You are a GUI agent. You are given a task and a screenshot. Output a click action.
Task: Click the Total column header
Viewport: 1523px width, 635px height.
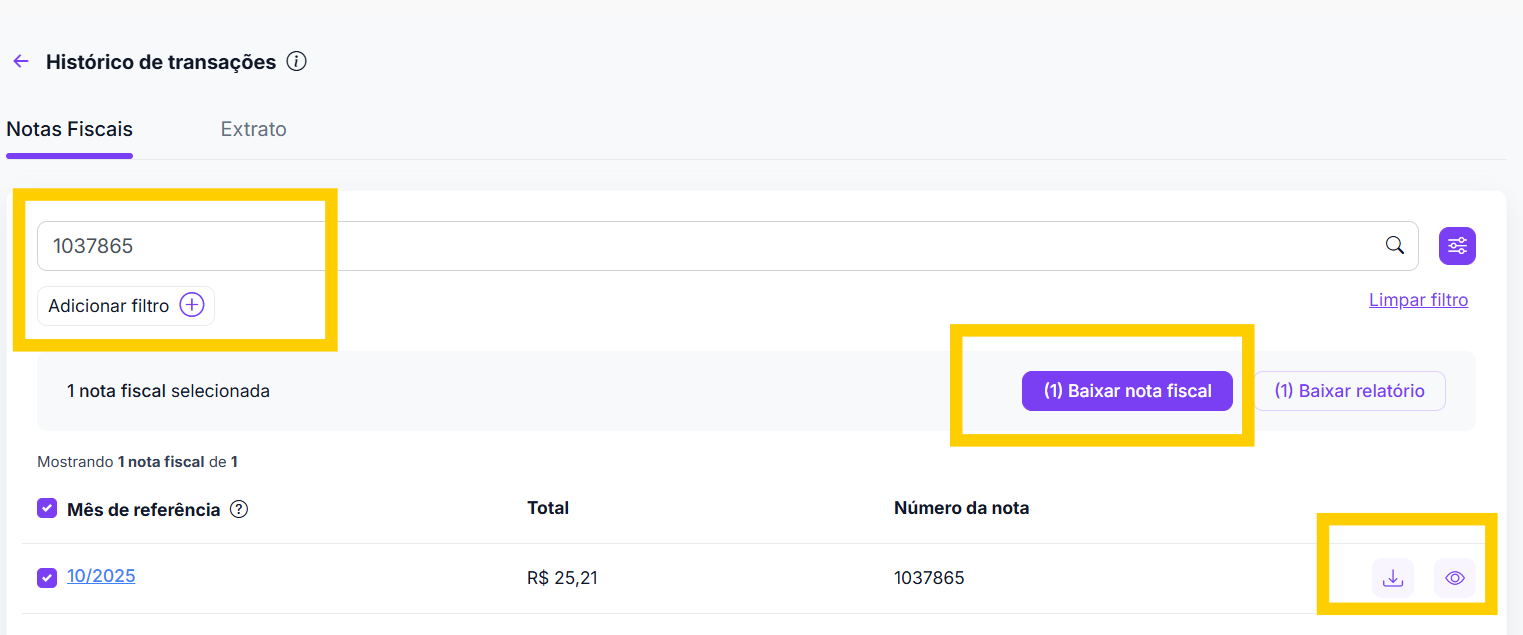548,508
